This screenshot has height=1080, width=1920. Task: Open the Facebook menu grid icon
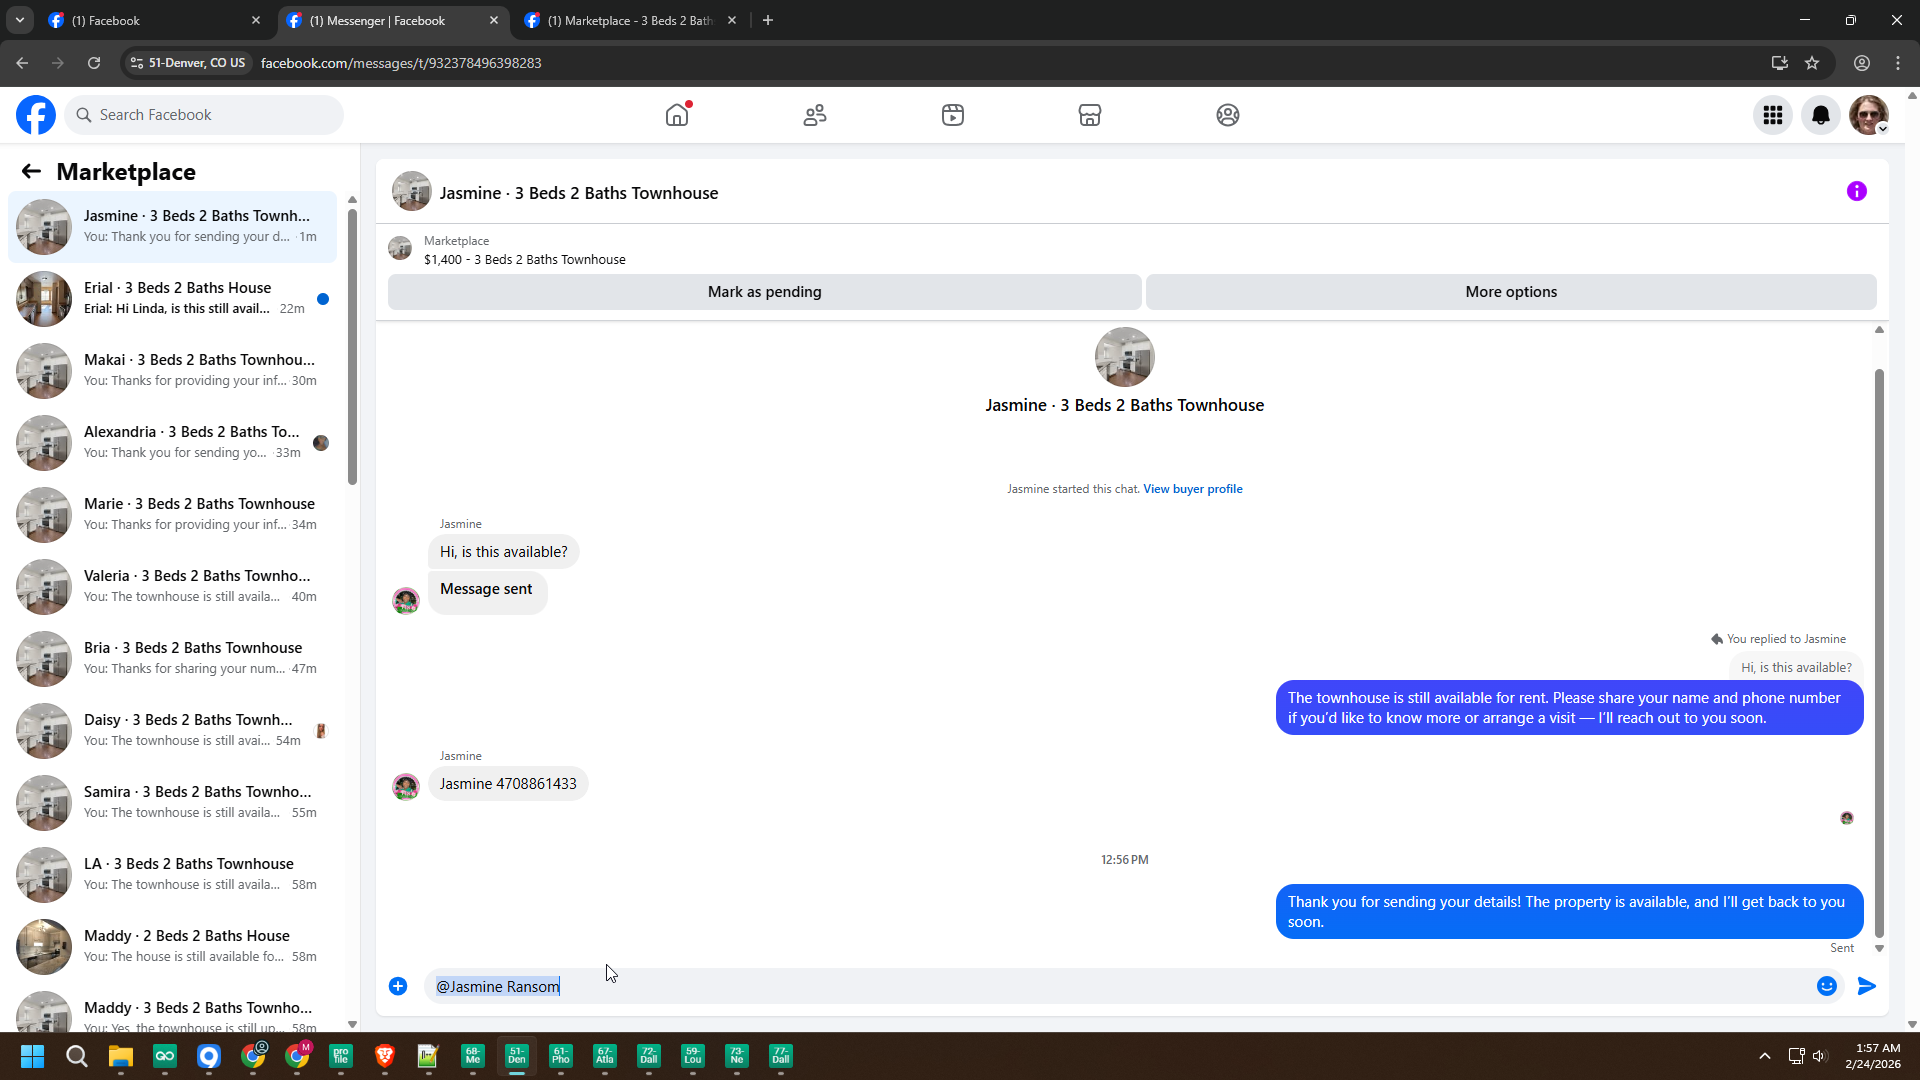tap(1773, 115)
